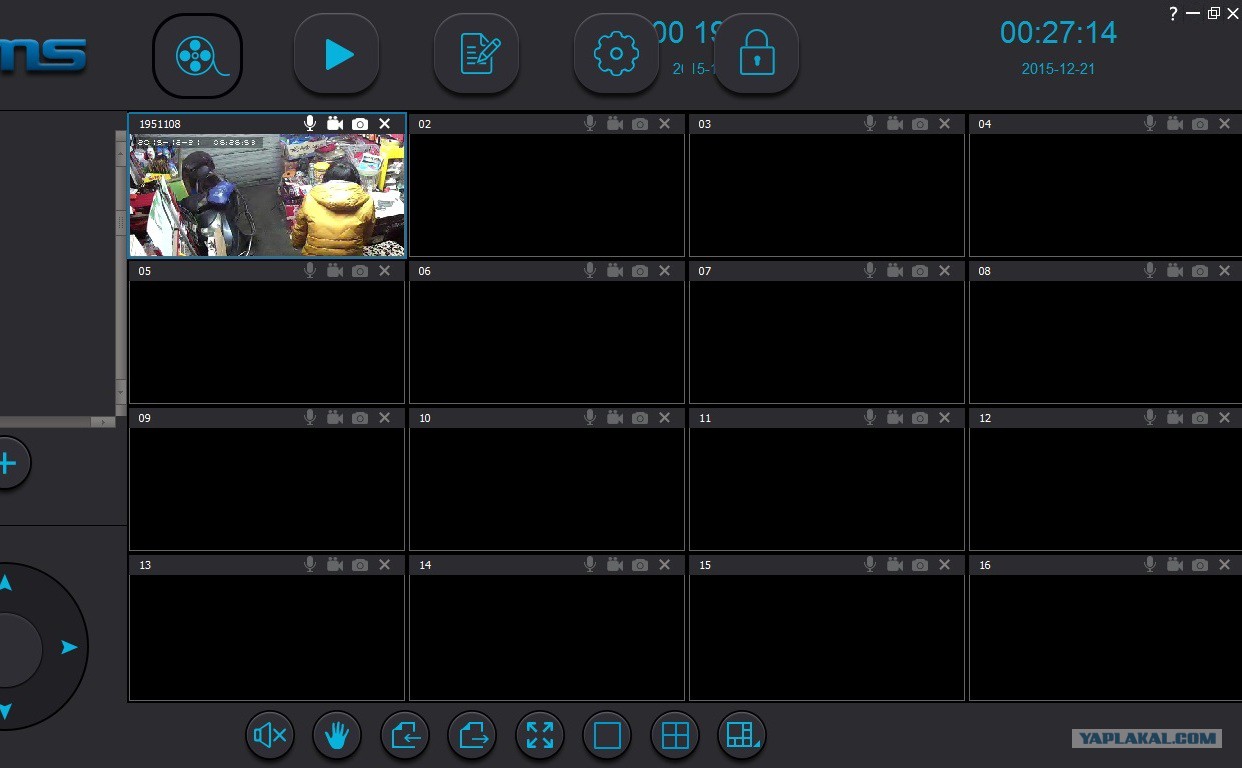Click snapshot camera on channel 08
This screenshot has height=768, width=1242.
(x=1200, y=271)
